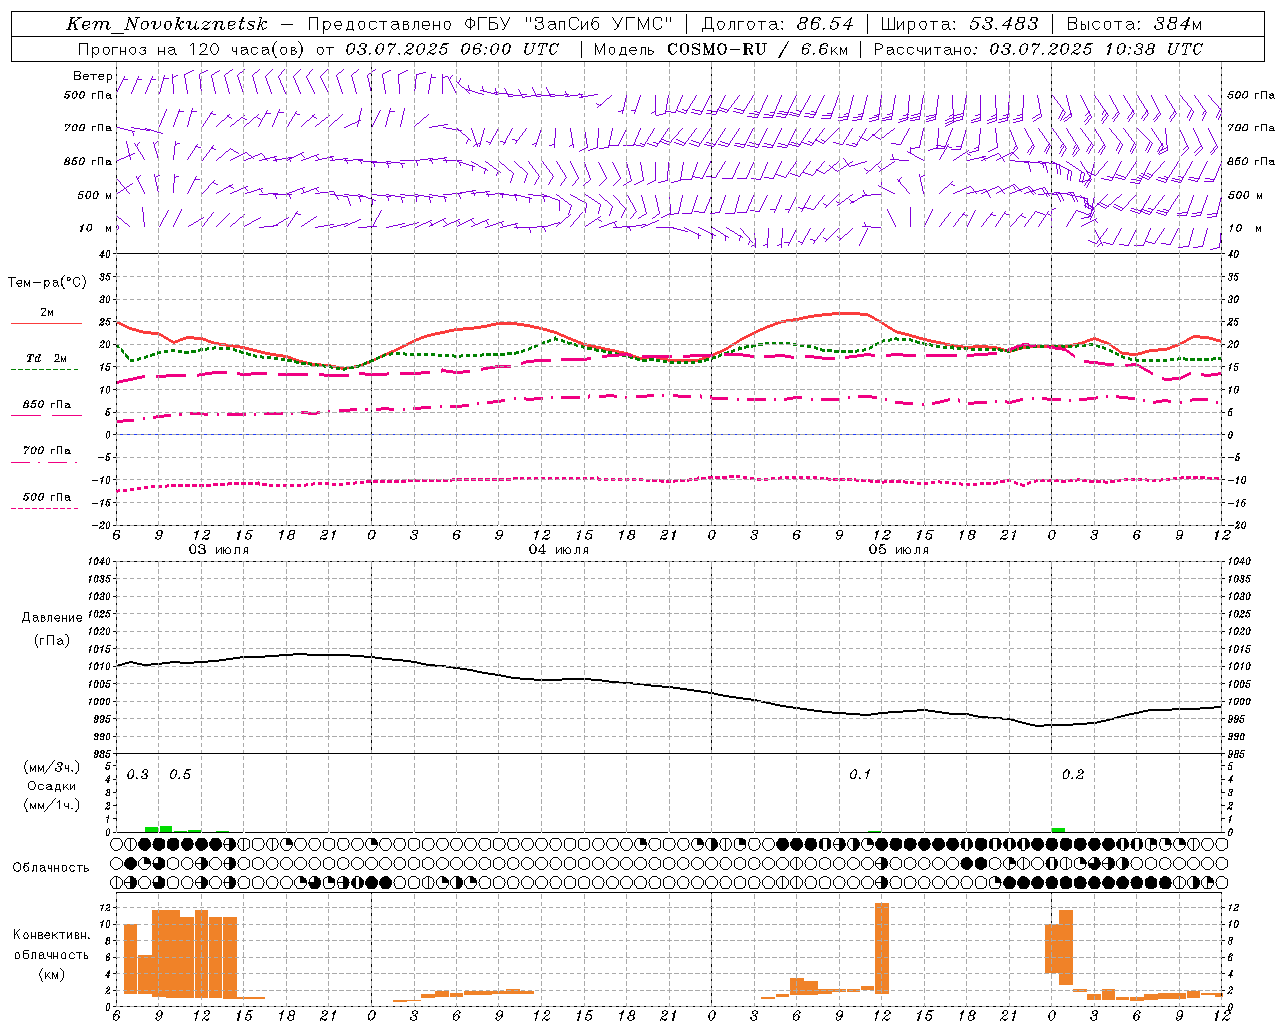
Task: Click the Высота: 384м header field
Action: coord(1134,24)
